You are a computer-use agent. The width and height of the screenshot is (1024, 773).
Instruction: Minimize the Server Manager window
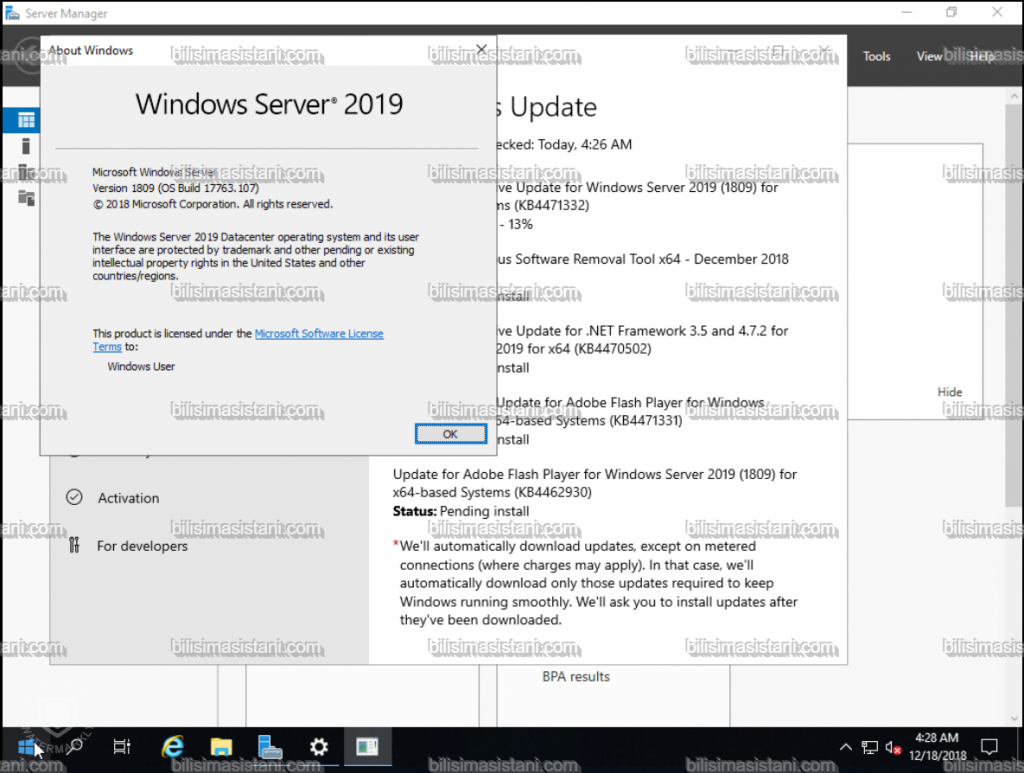point(906,12)
